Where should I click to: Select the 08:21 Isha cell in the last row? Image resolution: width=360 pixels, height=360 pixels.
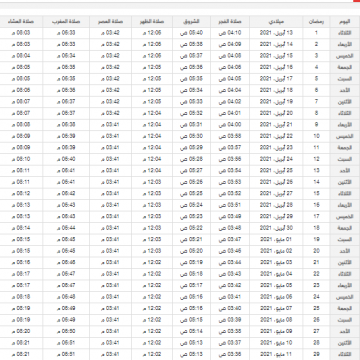coord(21,354)
